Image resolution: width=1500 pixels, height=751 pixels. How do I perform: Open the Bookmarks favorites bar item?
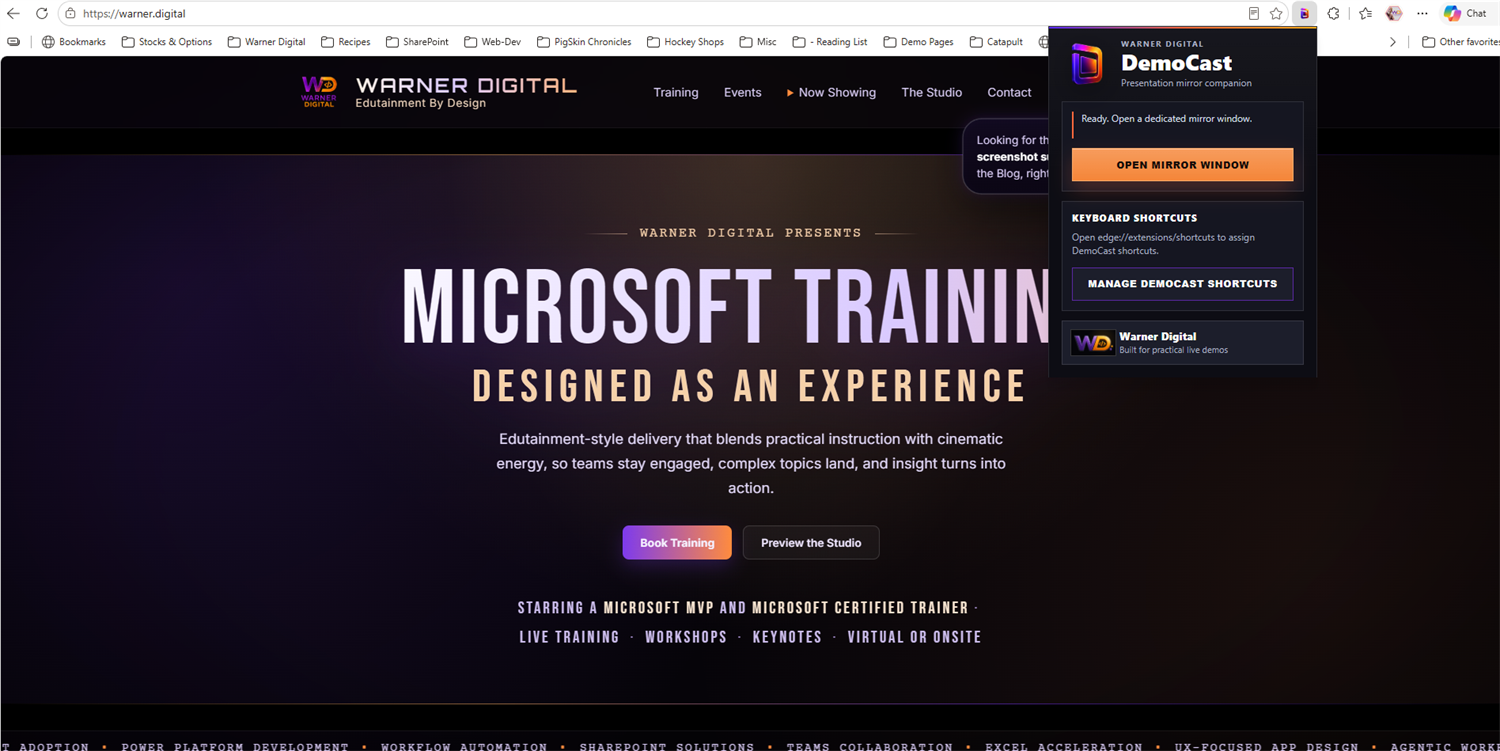click(x=73, y=42)
